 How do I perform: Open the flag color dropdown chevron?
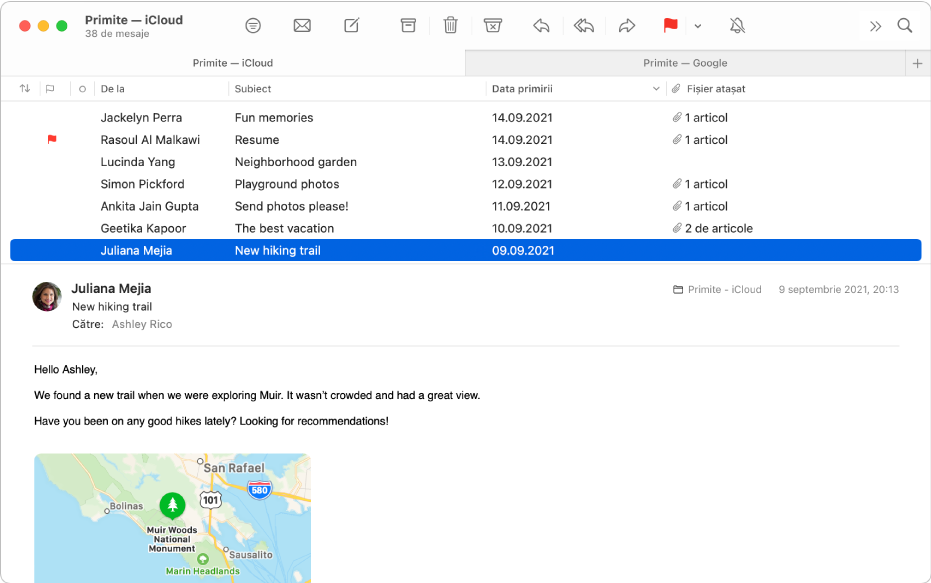[x=697, y=25]
